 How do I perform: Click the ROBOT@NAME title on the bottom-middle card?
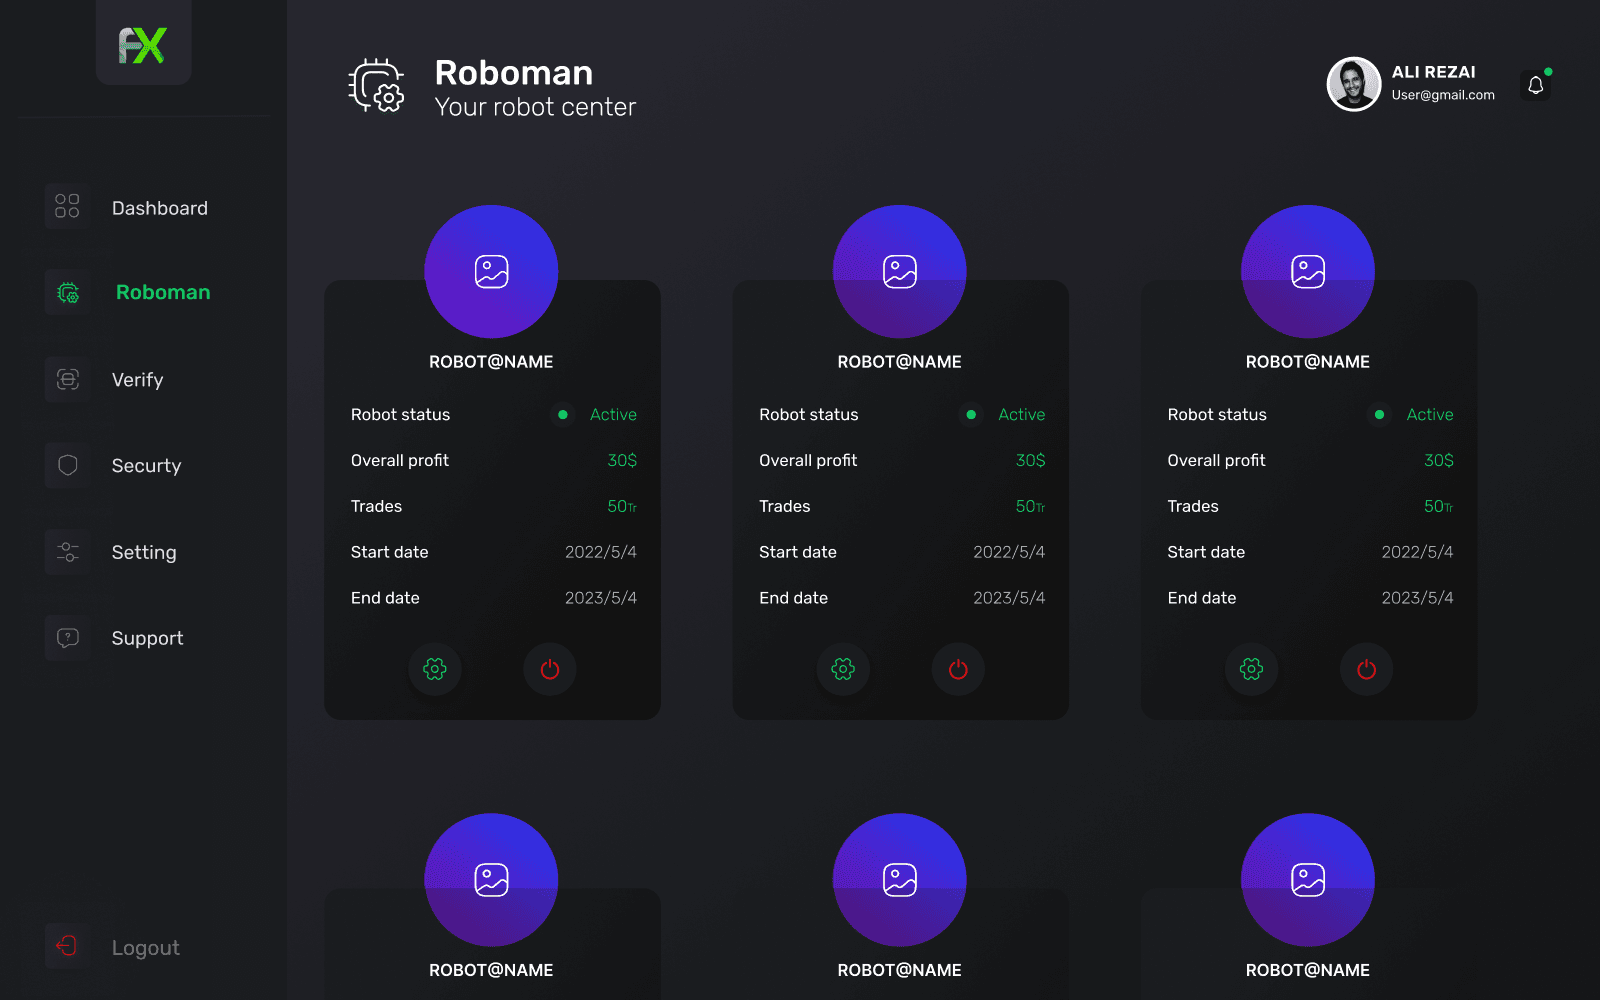[x=900, y=970]
